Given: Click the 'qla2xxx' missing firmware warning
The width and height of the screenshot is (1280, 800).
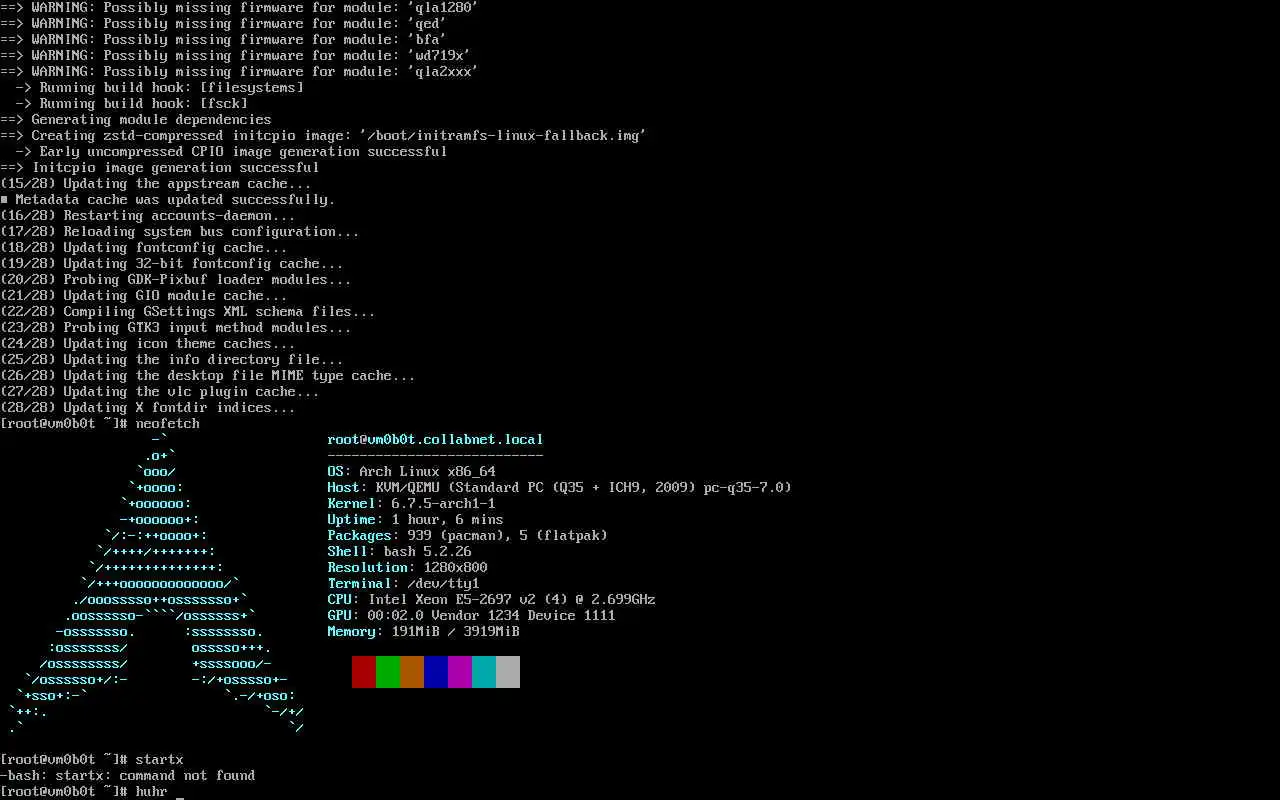Looking at the screenshot, I should pos(240,72).
